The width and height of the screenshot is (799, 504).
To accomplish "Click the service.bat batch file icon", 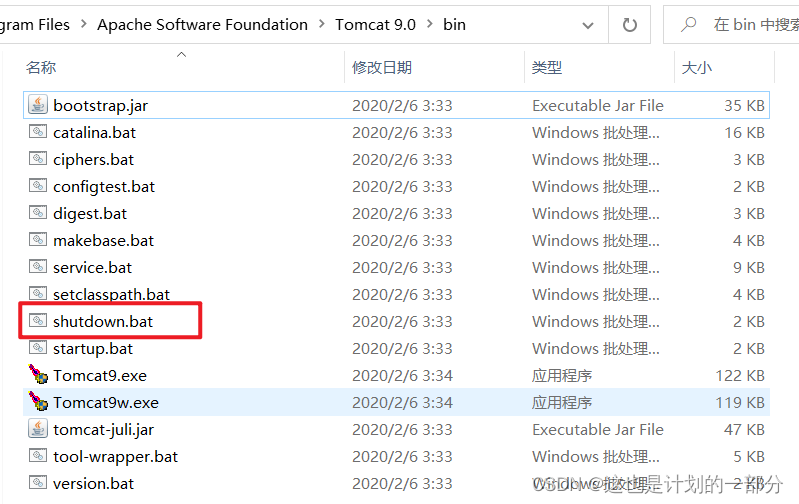I will [x=38, y=267].
